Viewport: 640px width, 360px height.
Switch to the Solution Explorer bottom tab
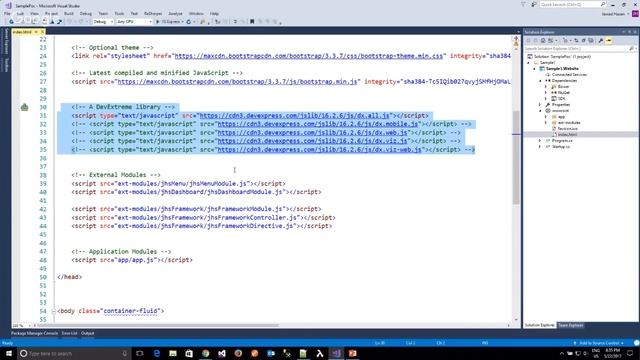click(x=540, y=325)
